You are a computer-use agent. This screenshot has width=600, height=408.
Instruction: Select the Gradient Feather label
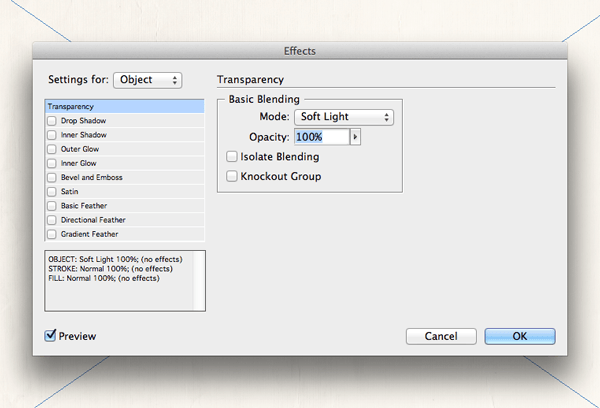tap(90, 234)
